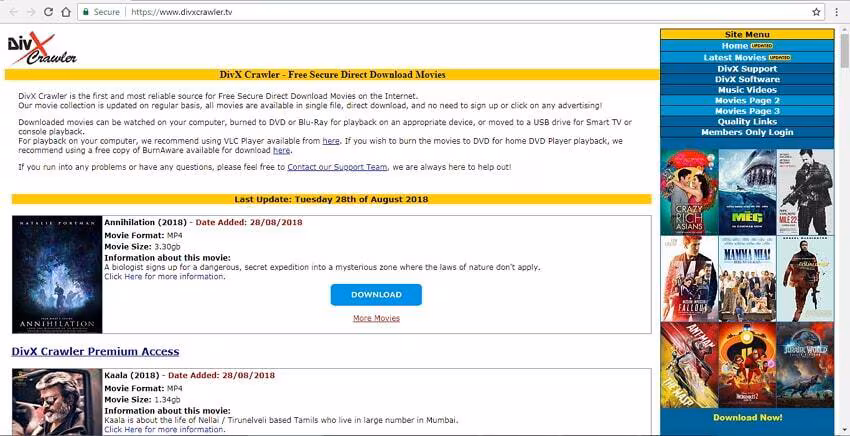Click the Crazy Rich Asians poster
The width and height of the screenshot is (850, 436).
pyautogui.click(x=690, y=192)
